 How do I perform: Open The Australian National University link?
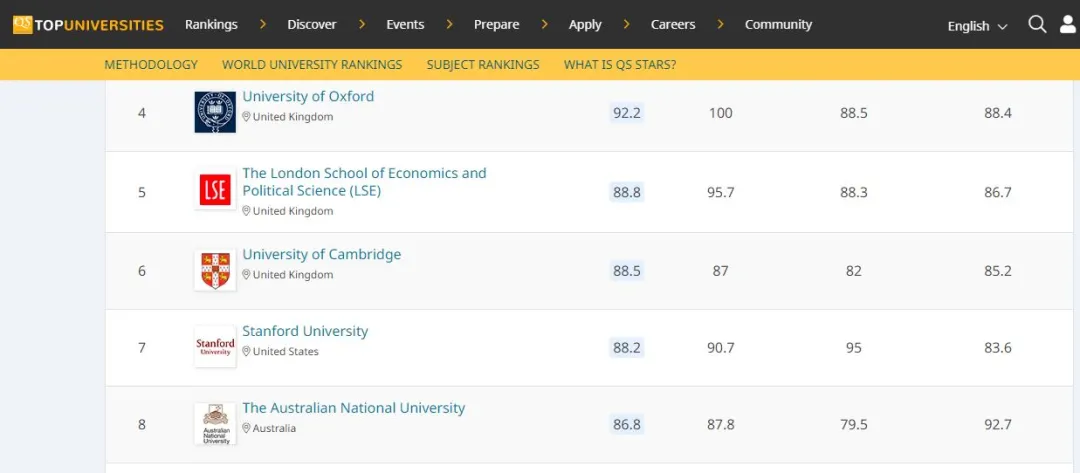[353, 408]
